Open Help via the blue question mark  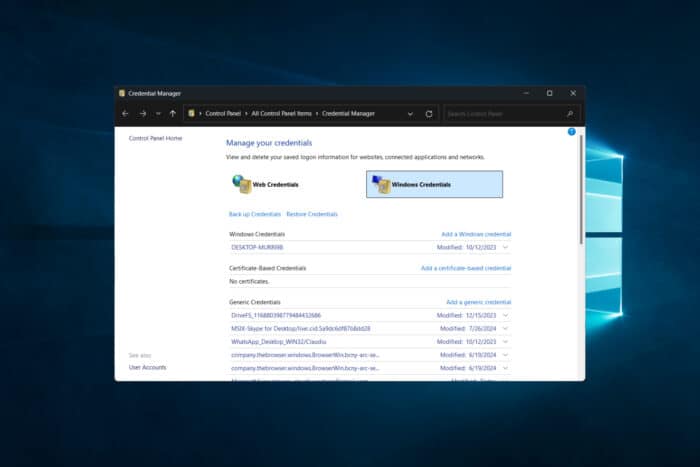coord(571,131)
